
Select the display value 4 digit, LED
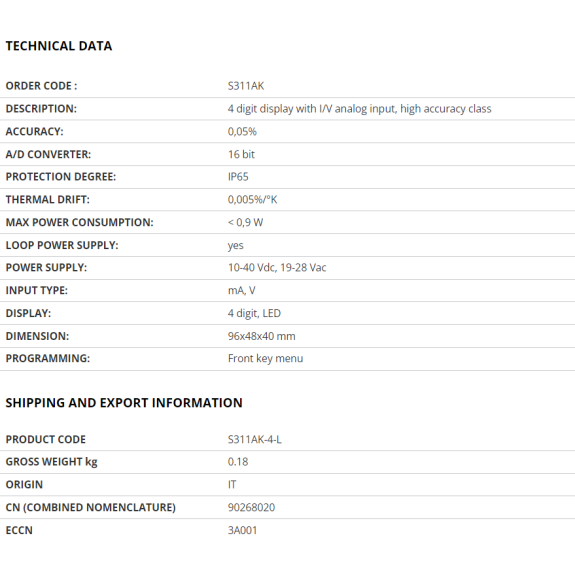point(254,314)
